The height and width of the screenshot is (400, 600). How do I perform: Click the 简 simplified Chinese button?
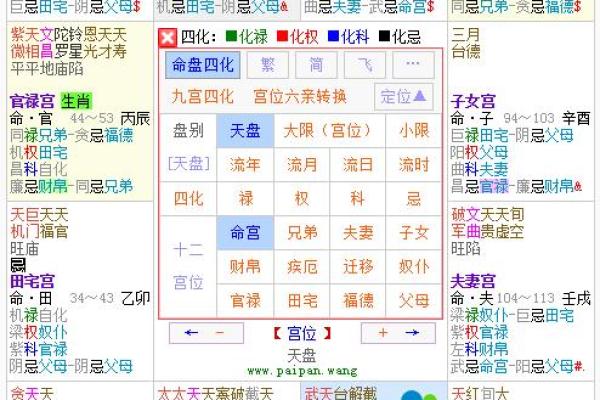(x=316, y=66)
